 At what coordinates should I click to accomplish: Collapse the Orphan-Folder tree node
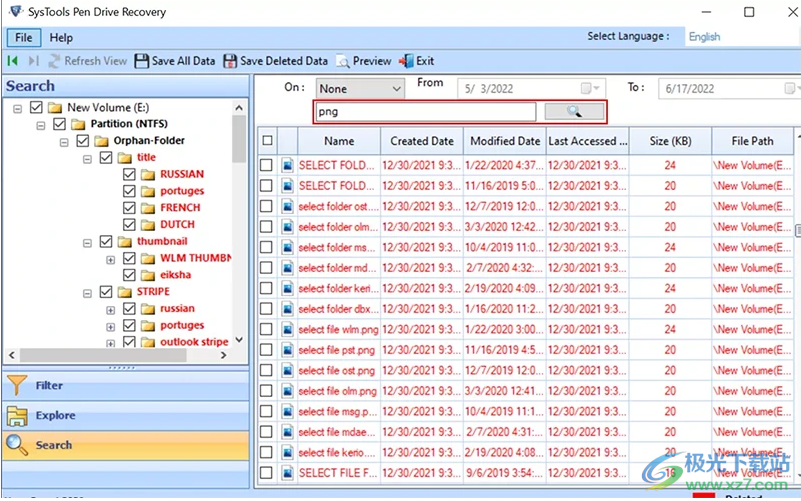(65, 141)
